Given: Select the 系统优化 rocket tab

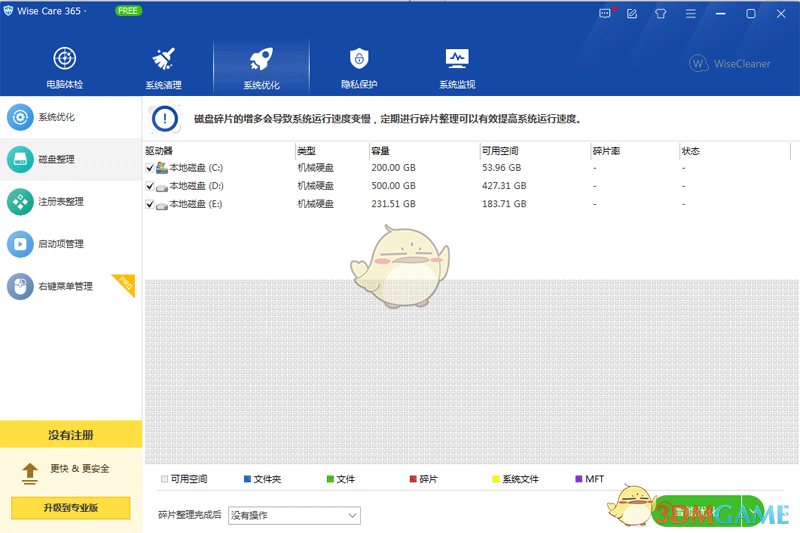Looking at the screenshot, I should click(261, 67).
